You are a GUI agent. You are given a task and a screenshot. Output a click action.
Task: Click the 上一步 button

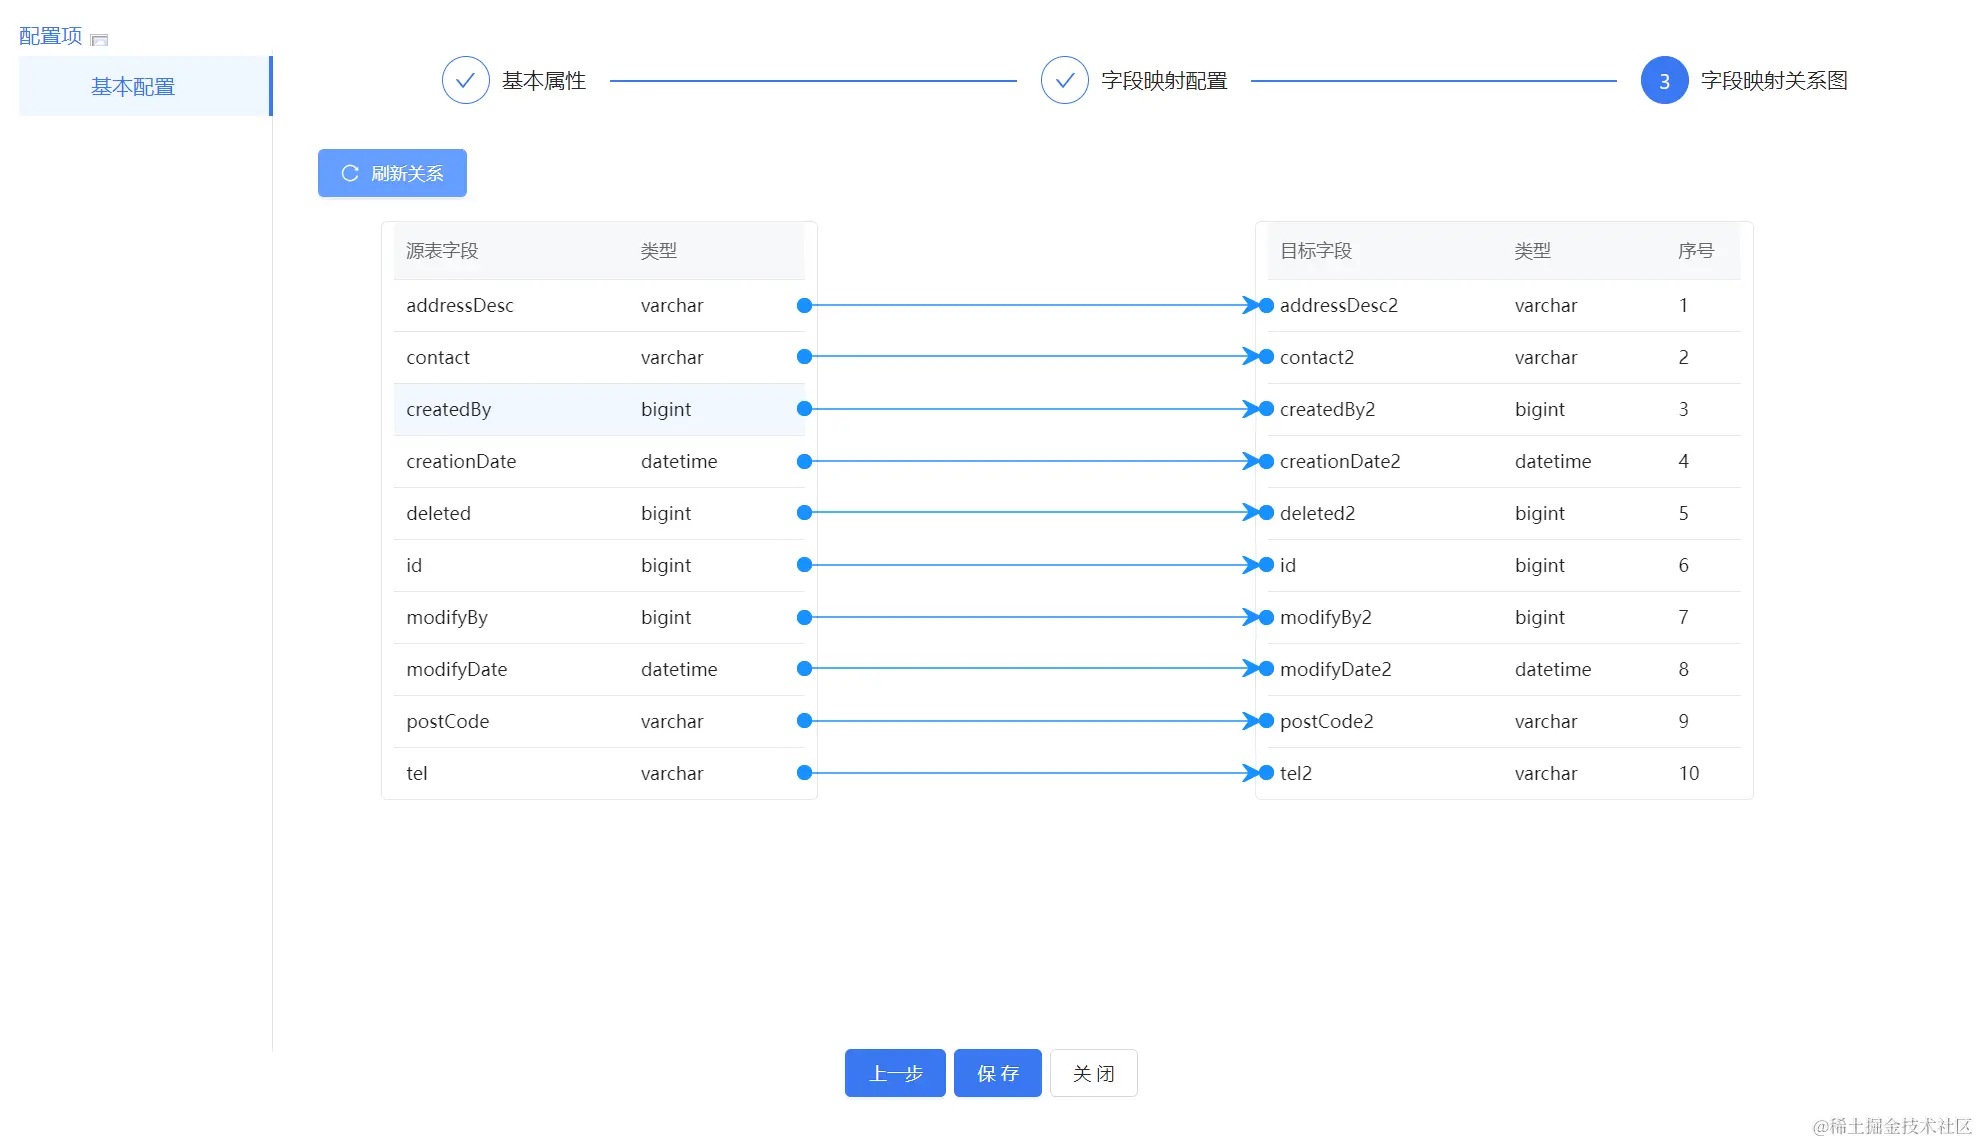point(894,1073)
